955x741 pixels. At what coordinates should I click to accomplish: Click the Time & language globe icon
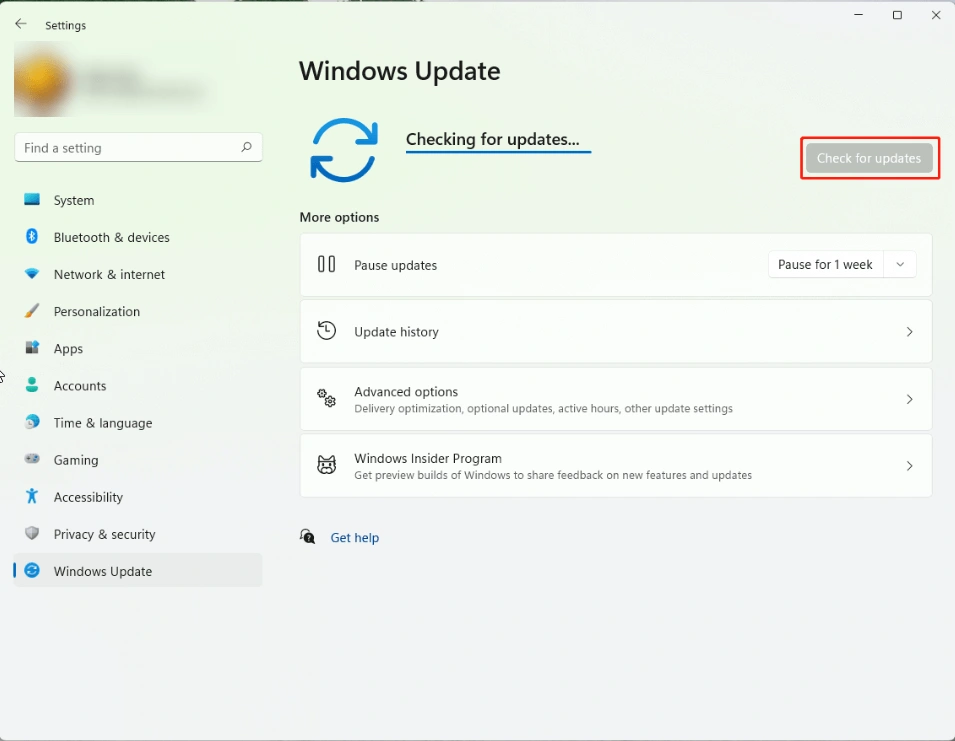[x=32, y=423]
